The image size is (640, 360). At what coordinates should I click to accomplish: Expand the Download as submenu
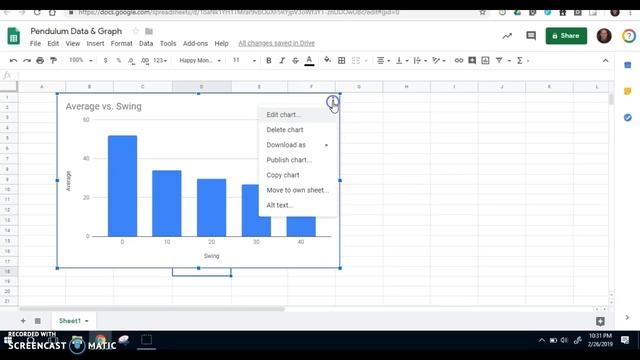pos(297,145)
